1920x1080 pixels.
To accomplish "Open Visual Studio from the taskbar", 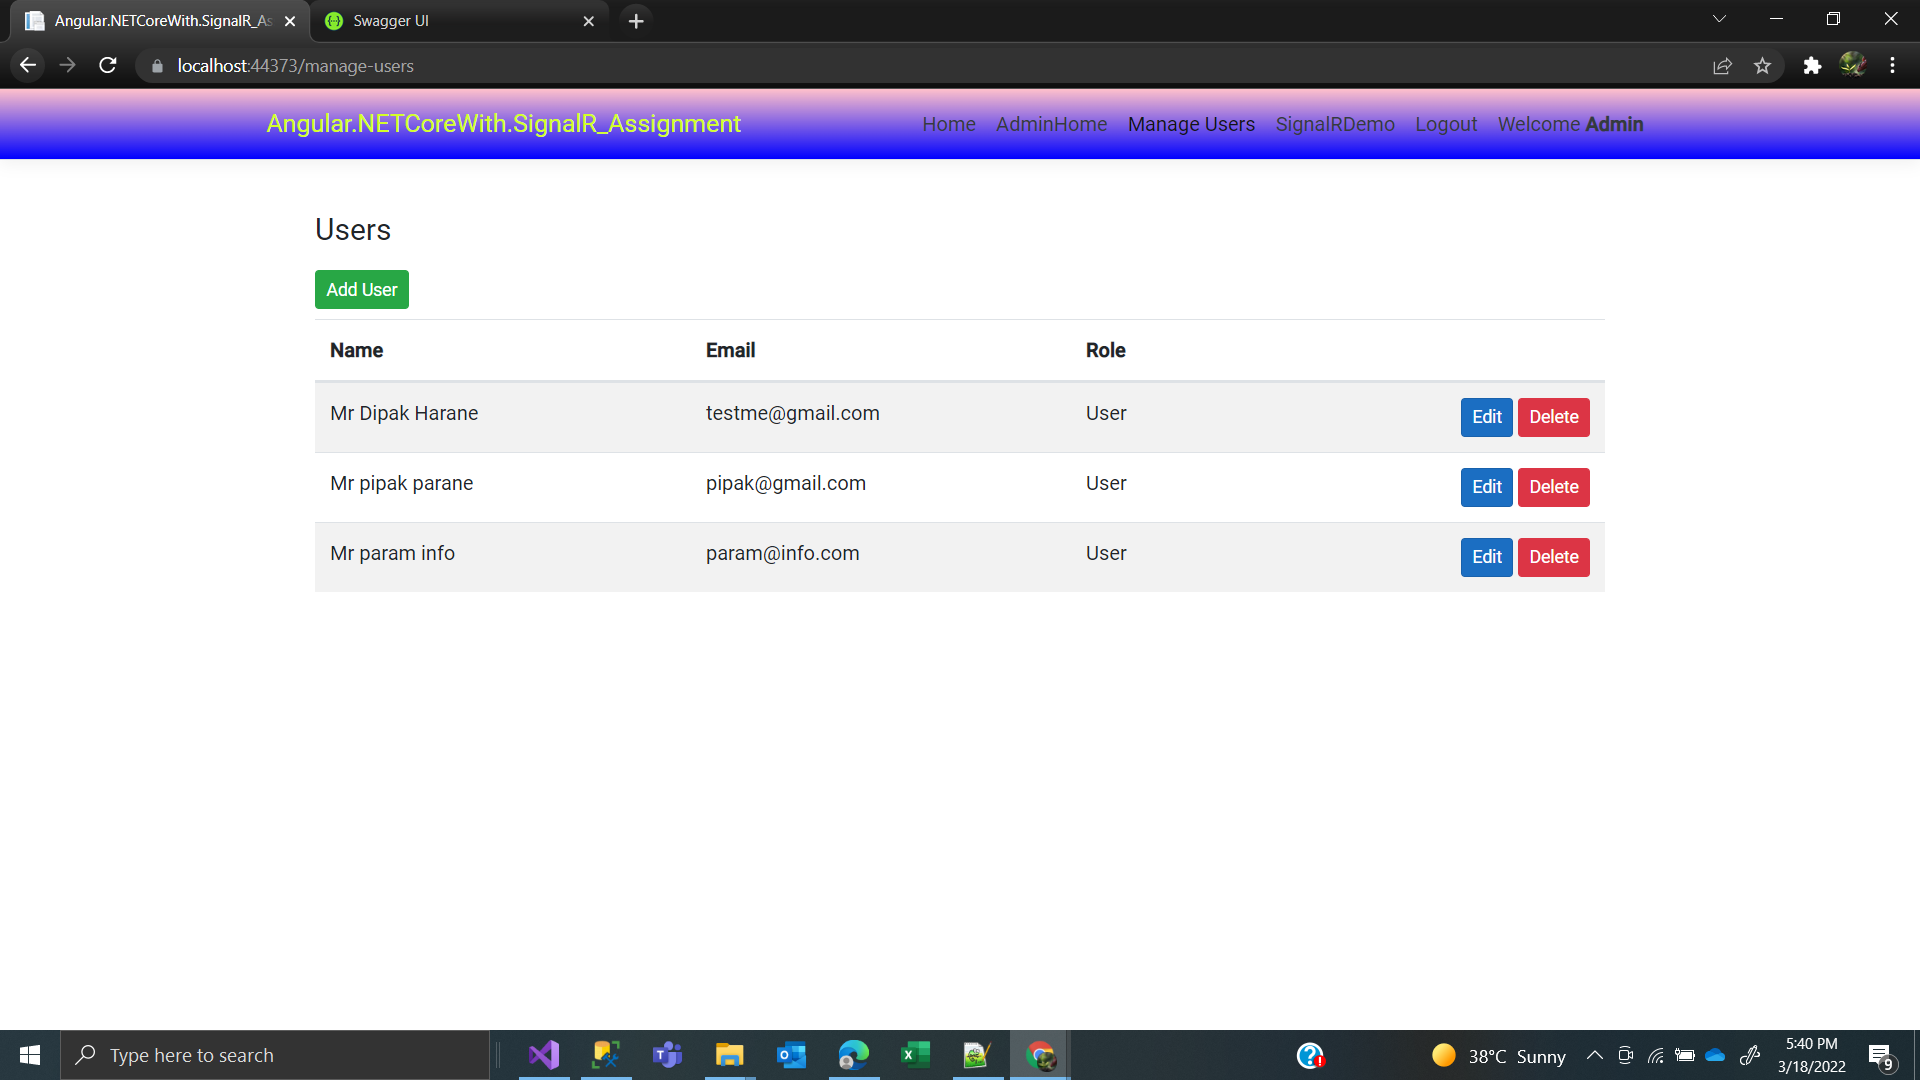I will point(544,1055).
